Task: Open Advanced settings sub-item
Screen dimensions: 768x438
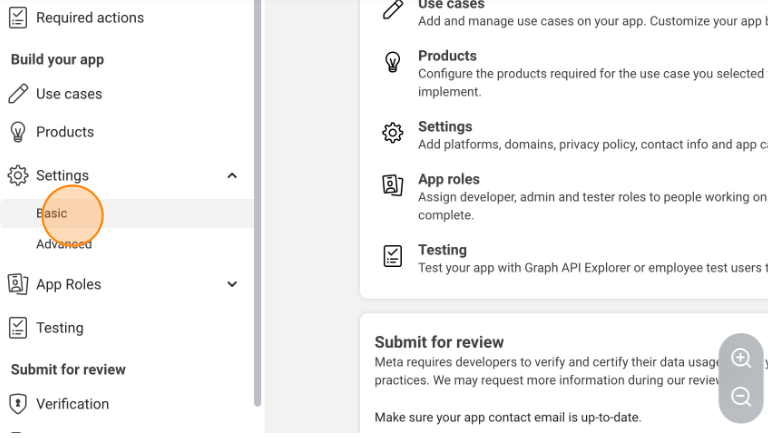Action: [x=64, y=244]
